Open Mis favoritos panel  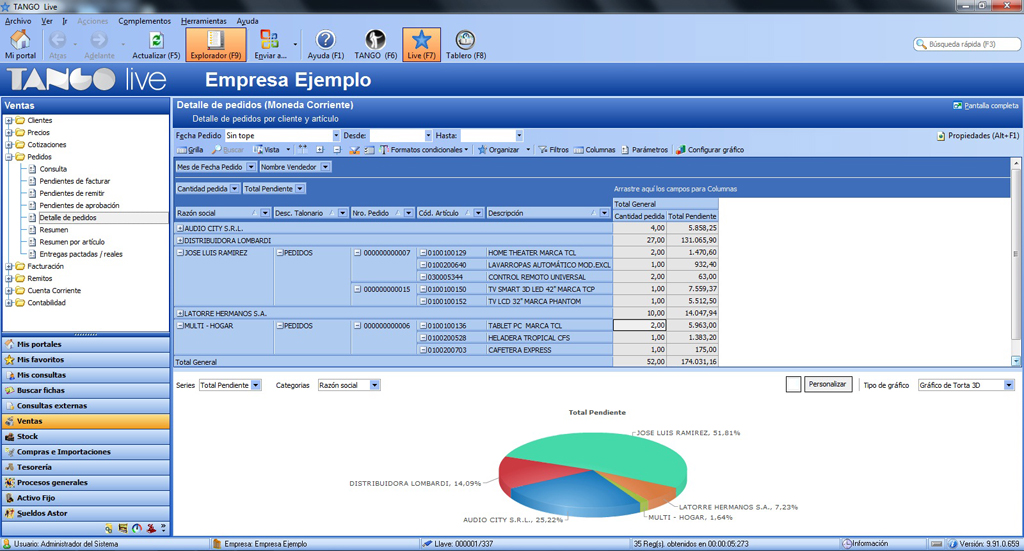86,360
